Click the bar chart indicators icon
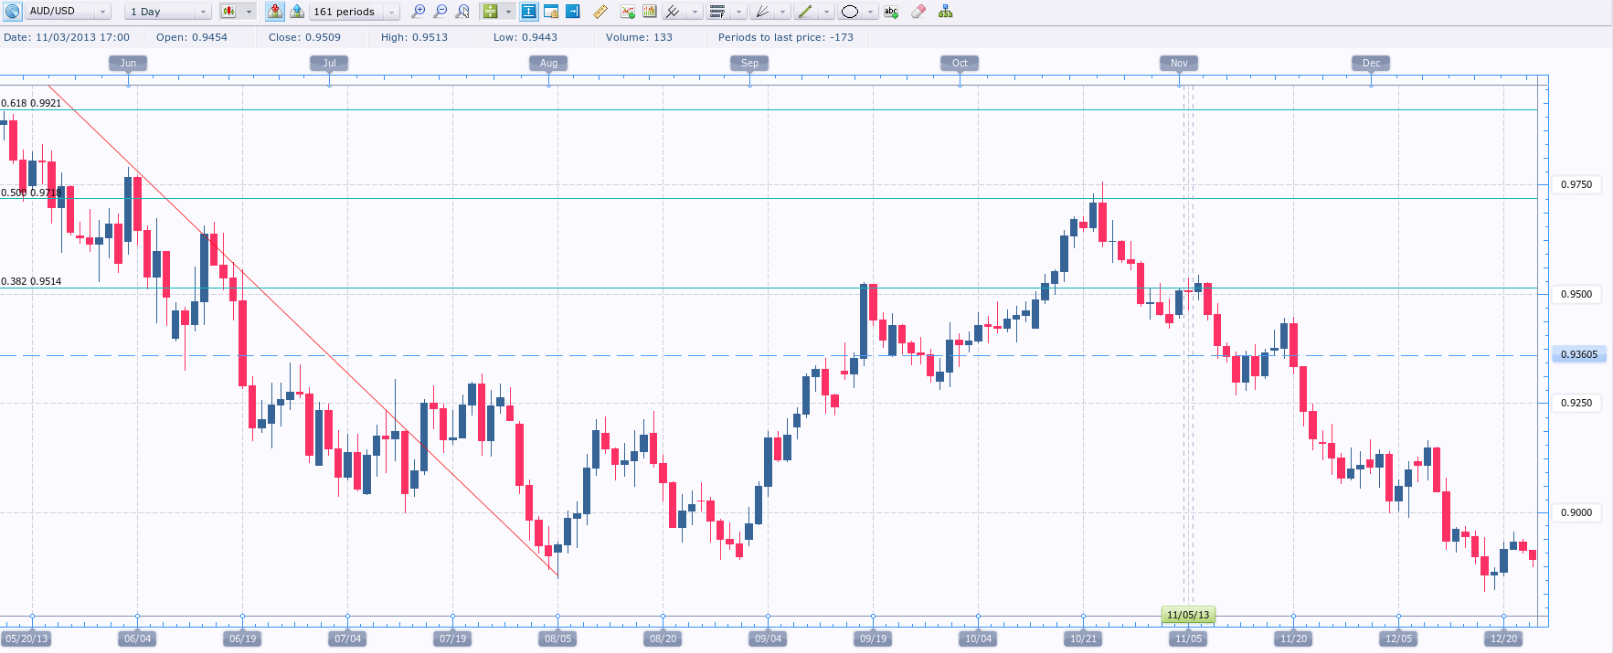Viewport: 1613px width, 653px height. pyautogui.click(x=649, y=11)
